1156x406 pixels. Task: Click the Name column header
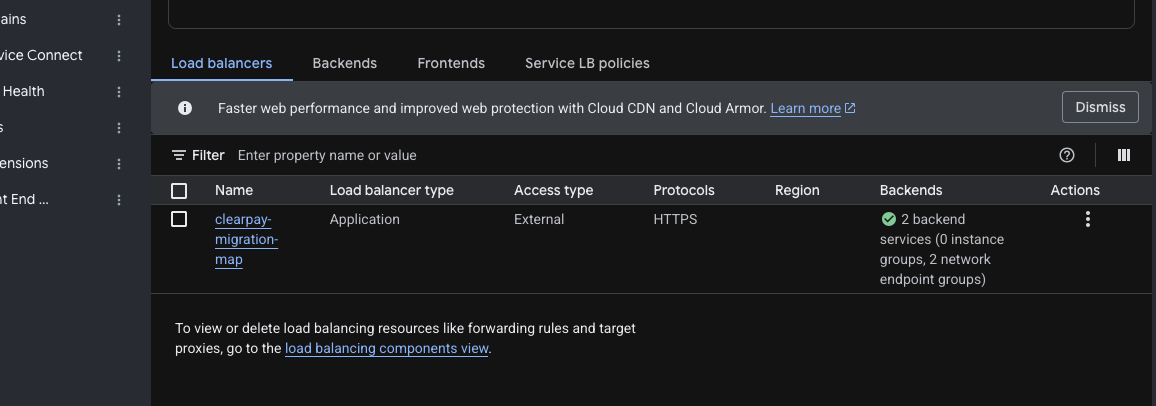pos(234,191)
